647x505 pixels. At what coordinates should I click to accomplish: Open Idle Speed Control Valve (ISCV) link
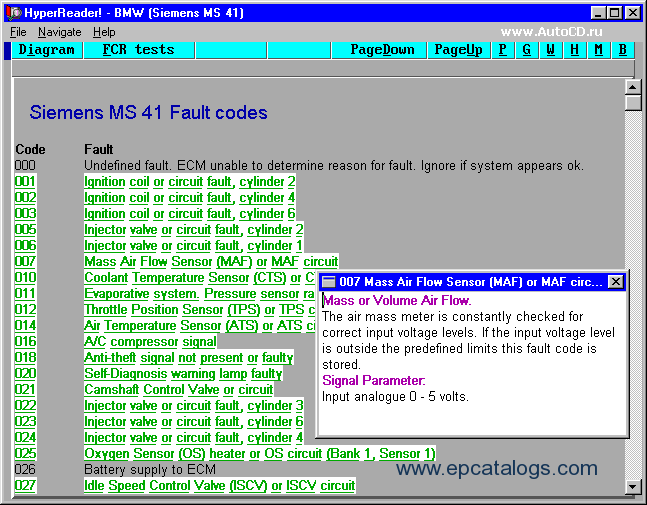[220, 486]
